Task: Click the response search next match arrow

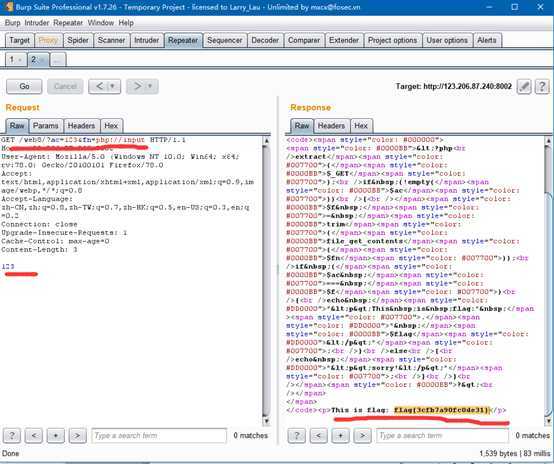Action: point(363,435)
